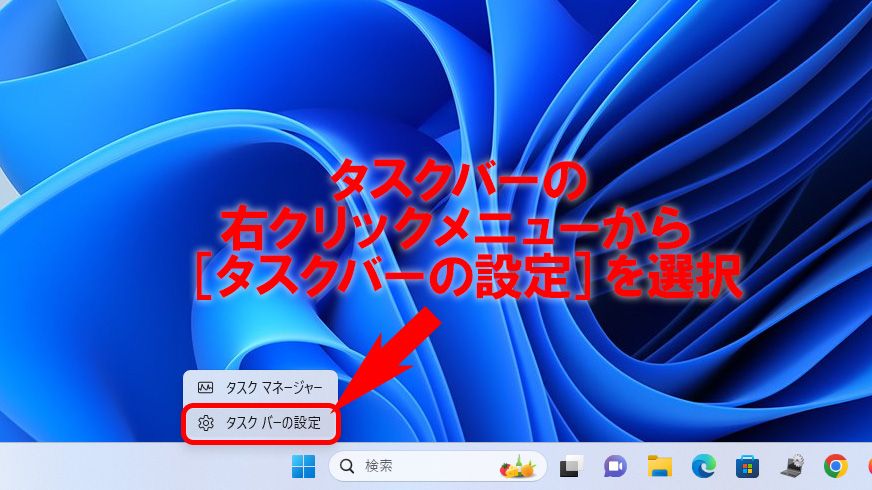Select タスク マネージャー in the context menu
Image resolution: width=872 pixels, height=490 pixels.
coord(260,388)
